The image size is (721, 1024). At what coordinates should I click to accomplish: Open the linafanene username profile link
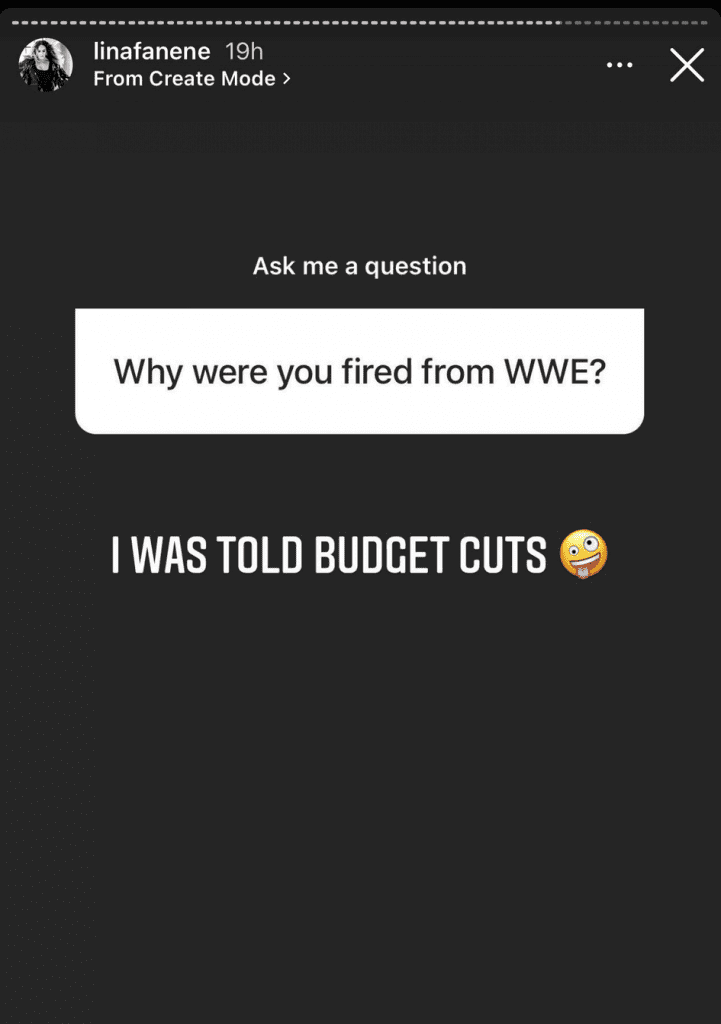152,51
